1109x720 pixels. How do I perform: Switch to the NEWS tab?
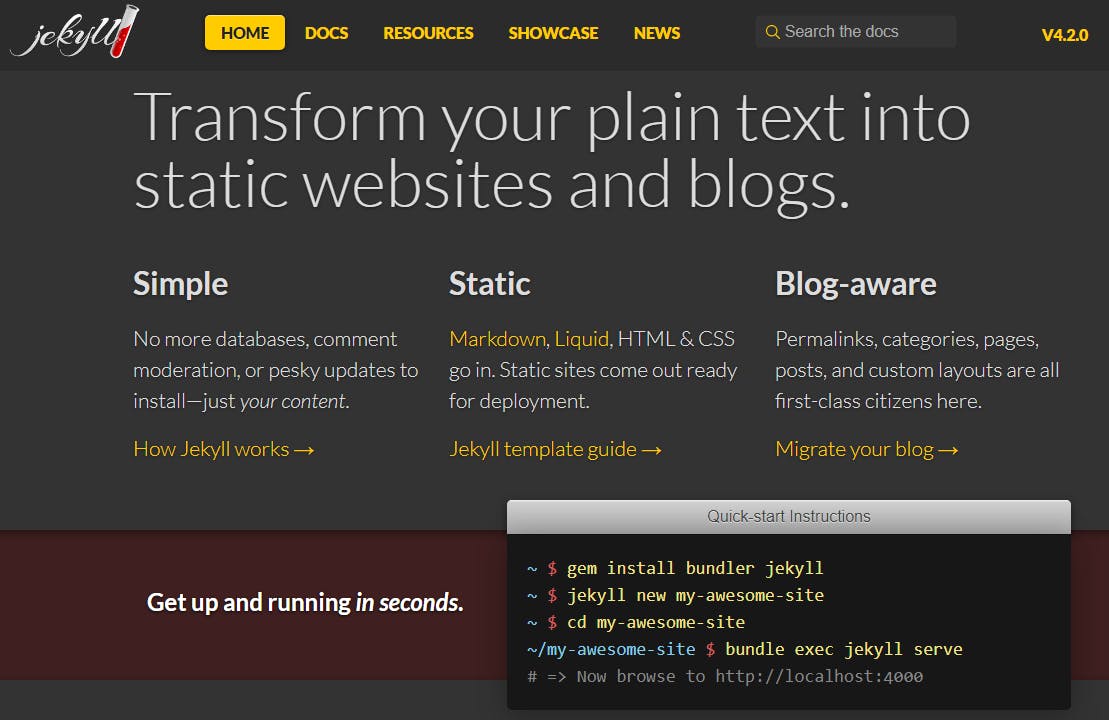click(656, 32)
